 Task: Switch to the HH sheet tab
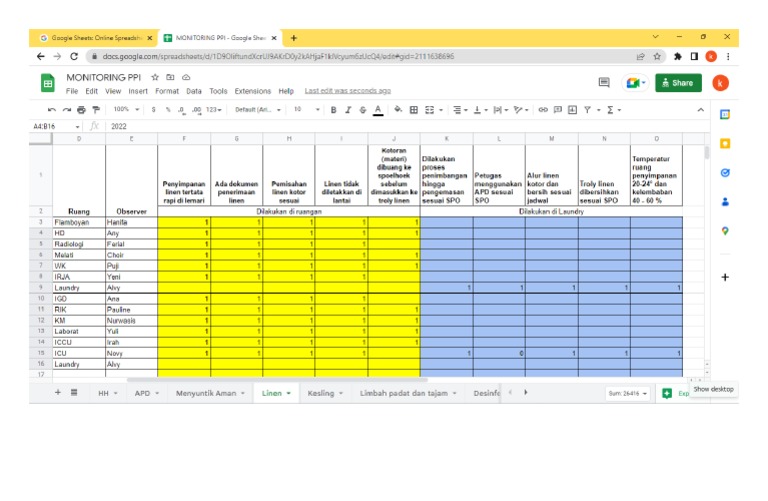[x=107, y=393]
